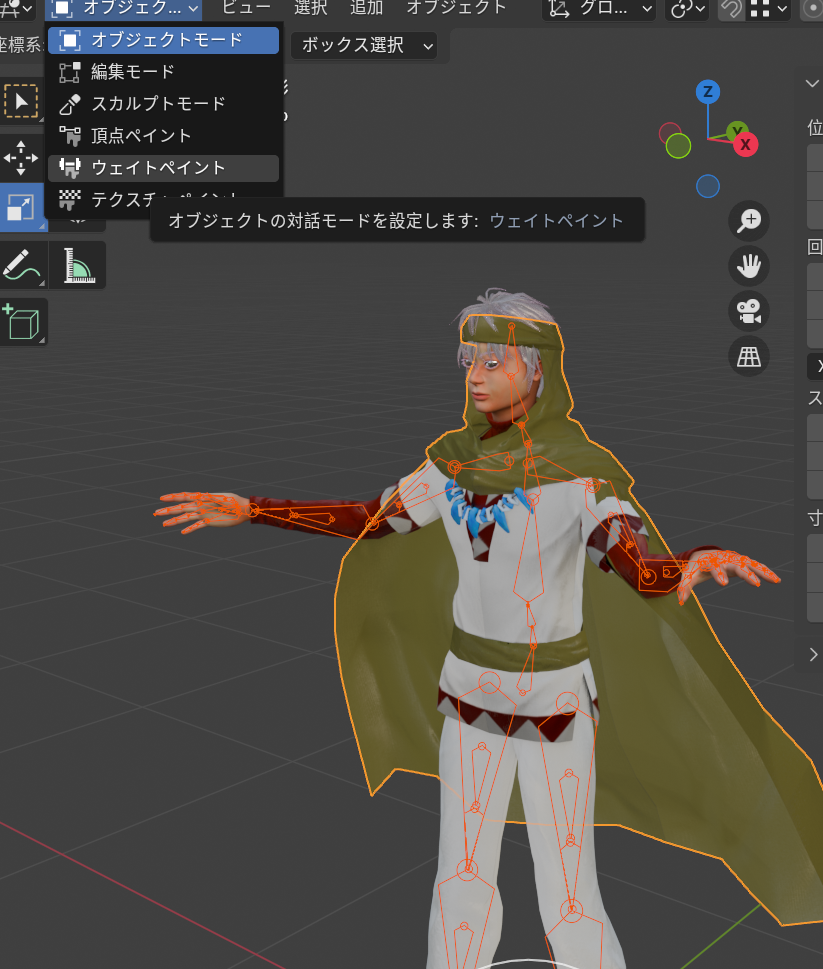This screenshot has width=823, height=969.
Task: Click the green Y axis gizmo ball
Action: pos(737,130)
